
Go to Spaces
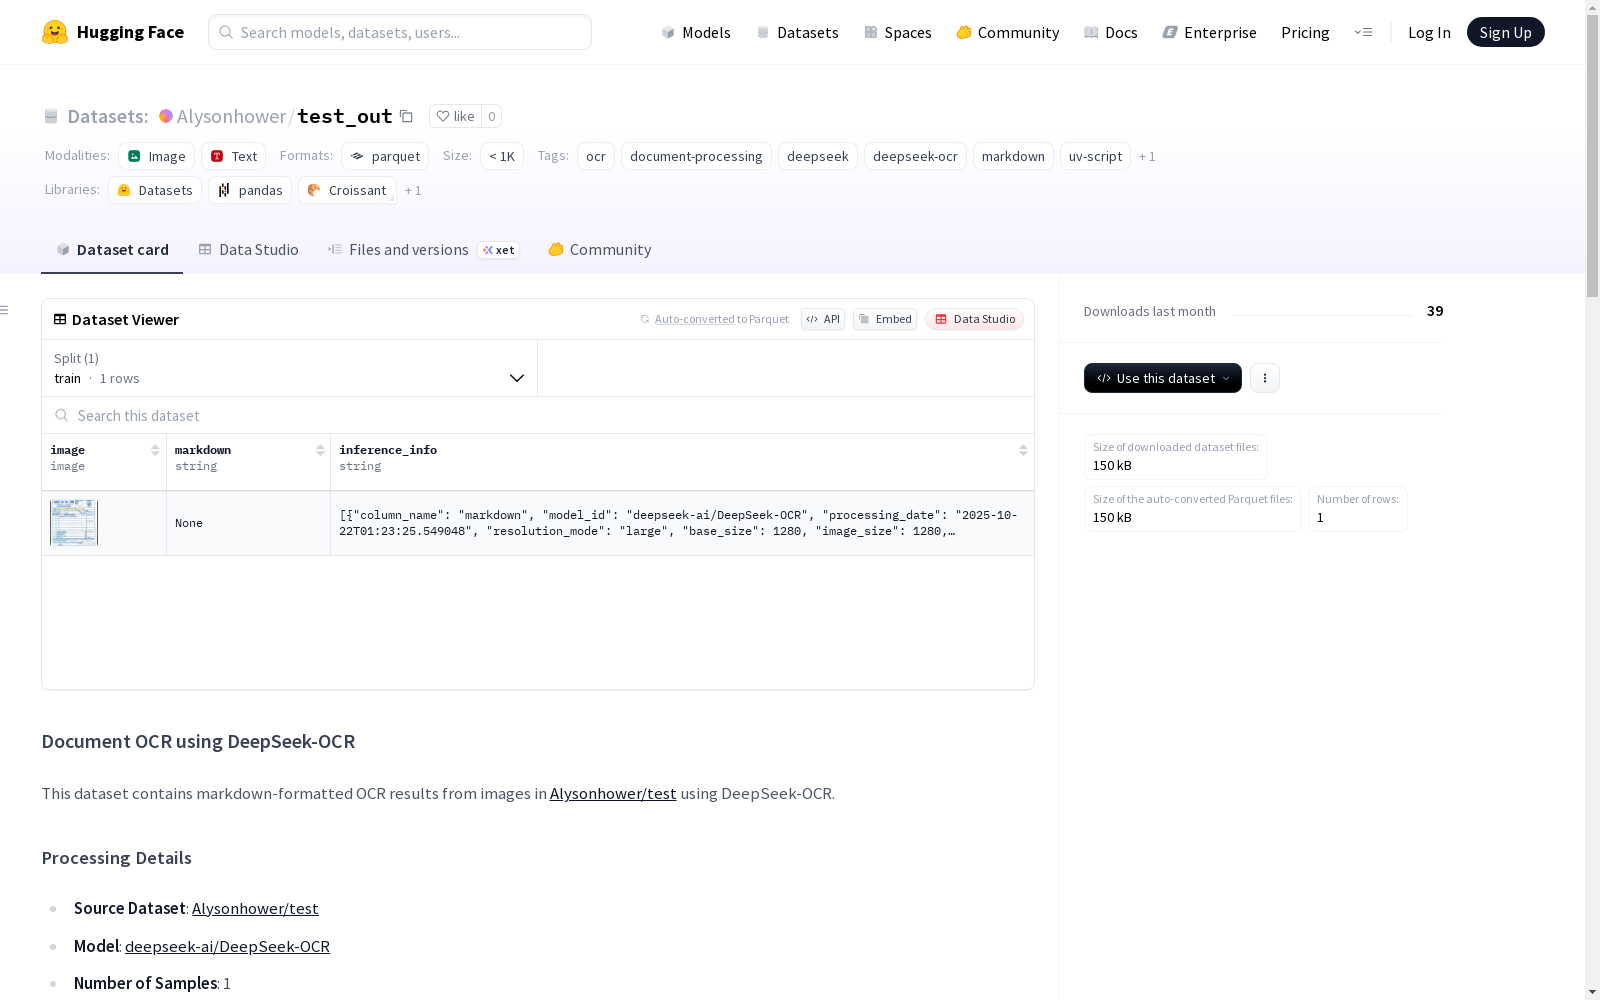coord(898,32)
